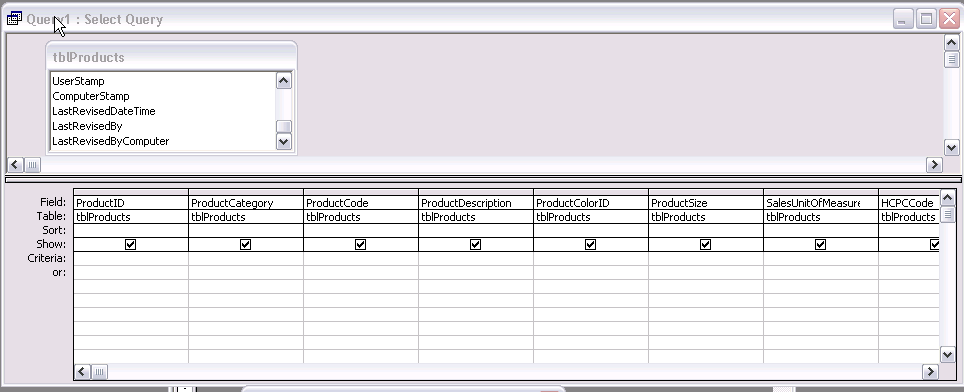Click column selector bar above ProductSize

[706, 192]
